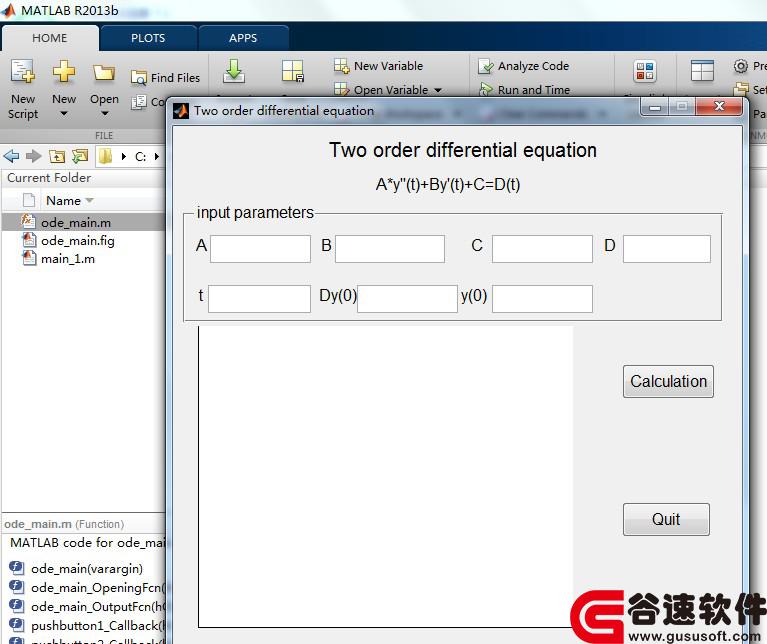Click the New Variable button
The image size is (767, 644).
378,66
